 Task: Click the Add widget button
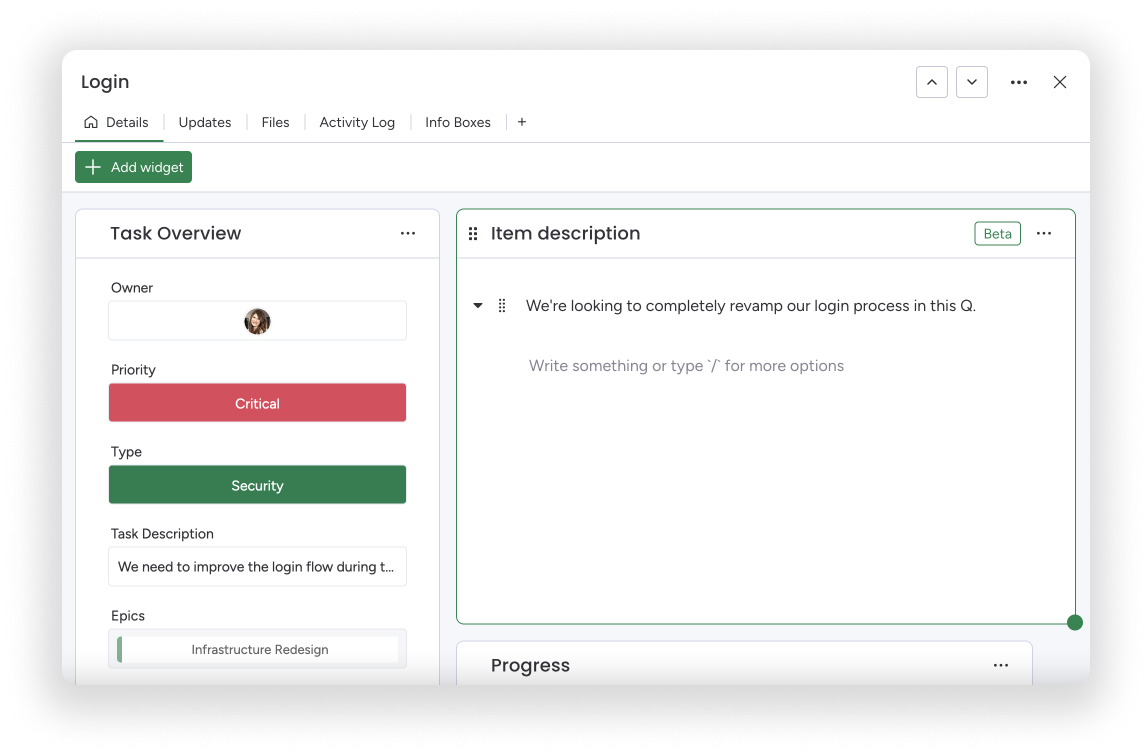(x=133, y=167)
